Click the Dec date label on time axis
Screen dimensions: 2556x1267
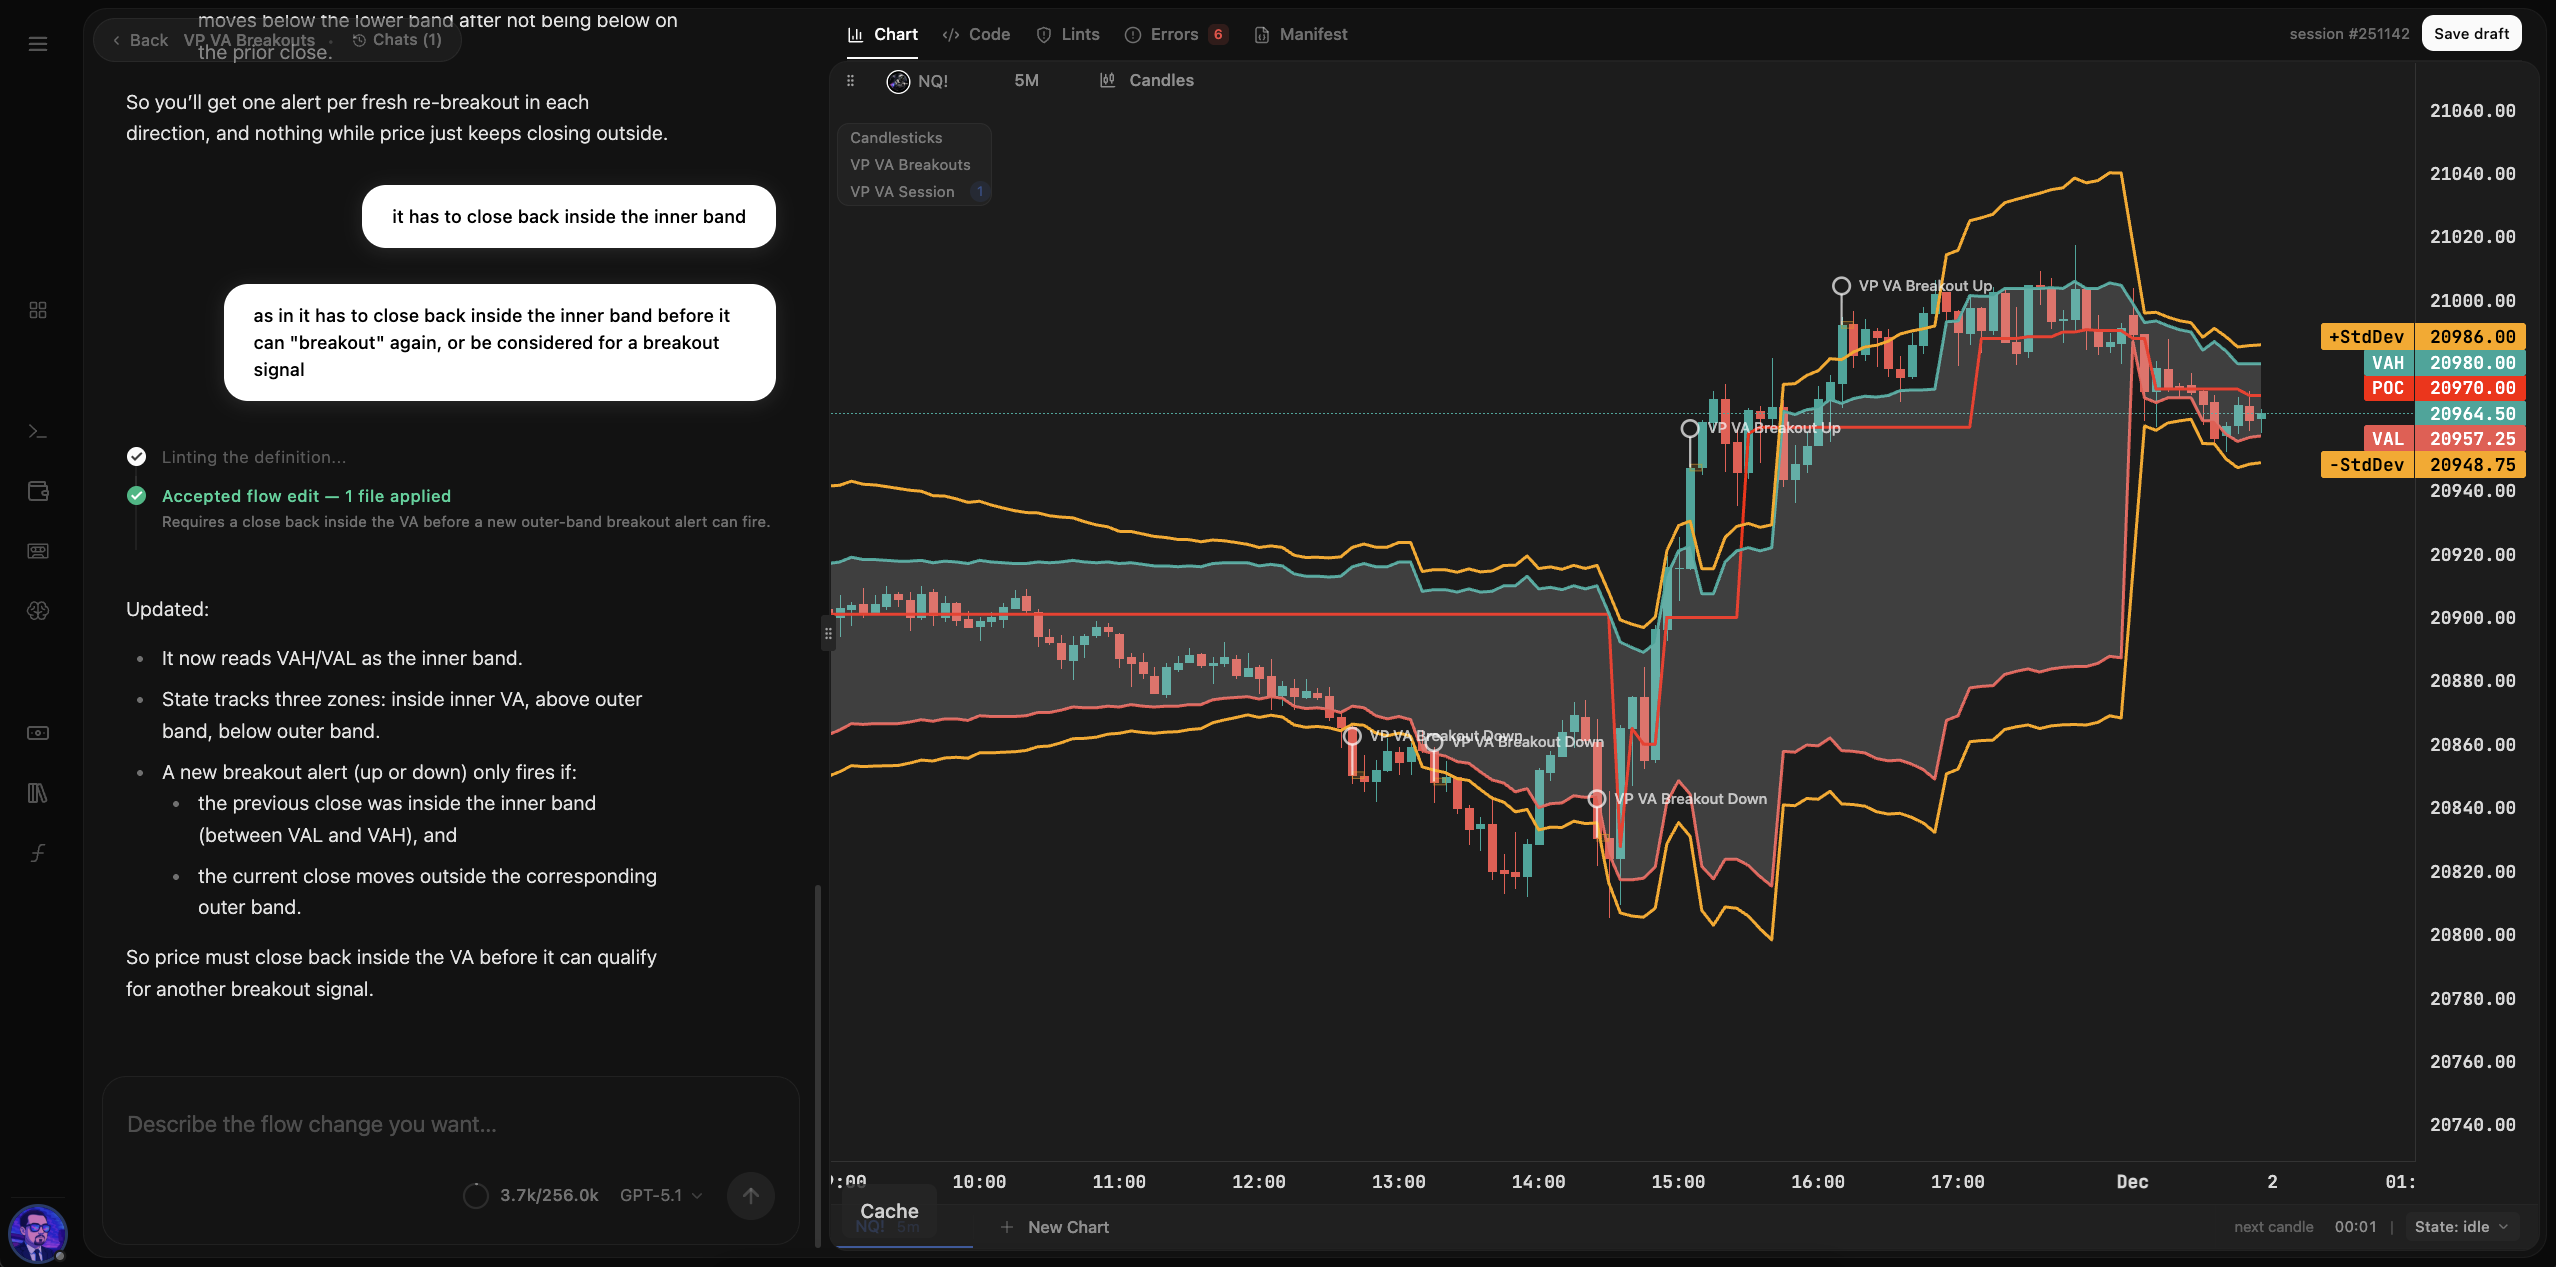[2132, 1182]
